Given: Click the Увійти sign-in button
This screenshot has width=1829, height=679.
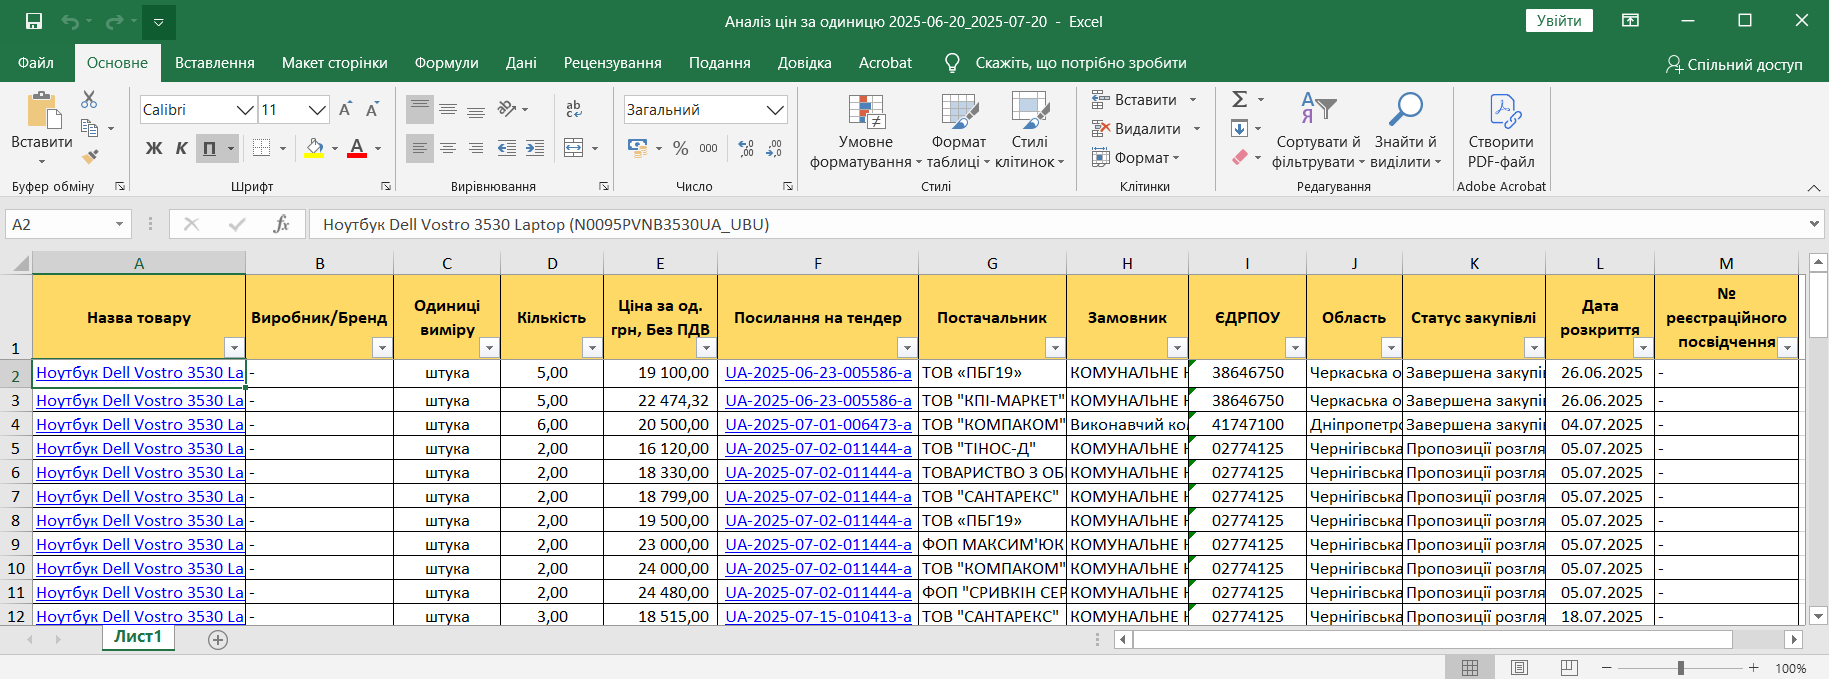Looking at the screenshot, I should [1558, 21].
